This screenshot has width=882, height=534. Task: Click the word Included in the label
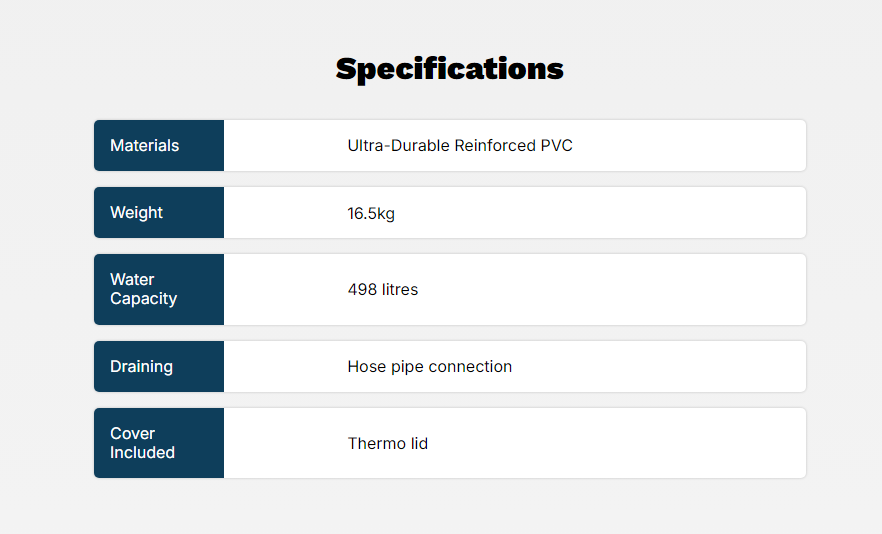[x=142, y=453]
